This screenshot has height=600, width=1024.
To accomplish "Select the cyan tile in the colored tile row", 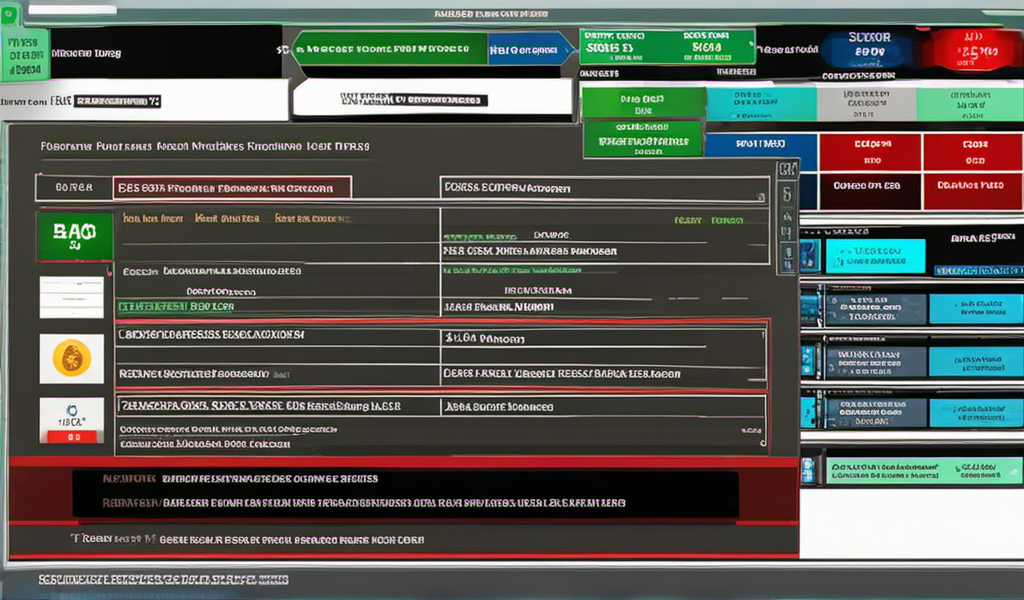I will (760, 103).
